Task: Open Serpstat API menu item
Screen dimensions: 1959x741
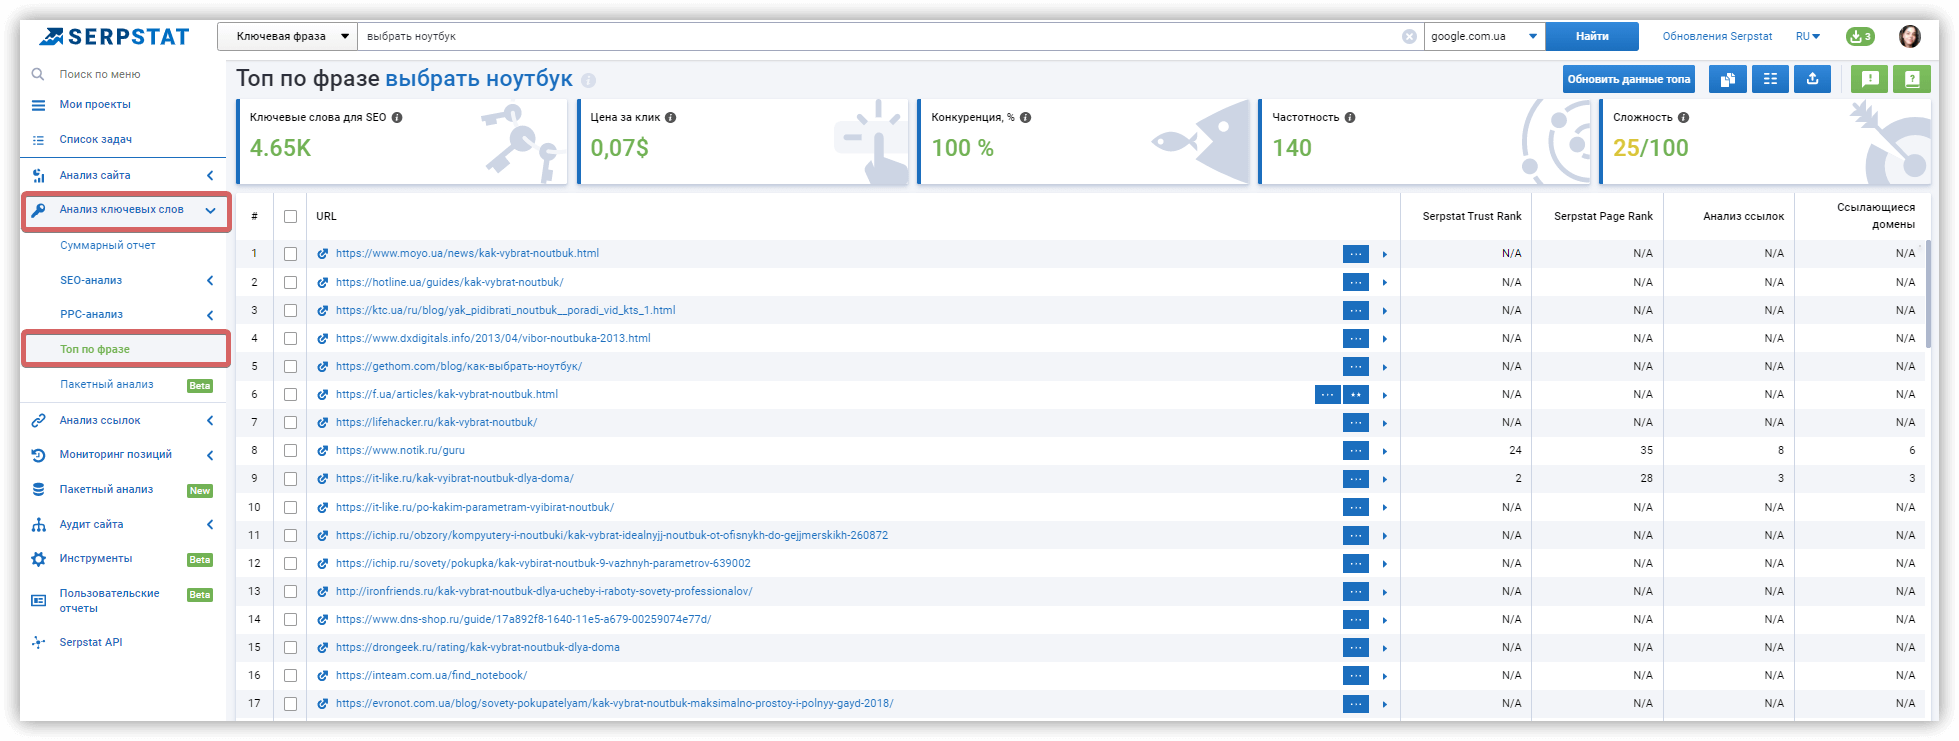Action: click(90, 643)
